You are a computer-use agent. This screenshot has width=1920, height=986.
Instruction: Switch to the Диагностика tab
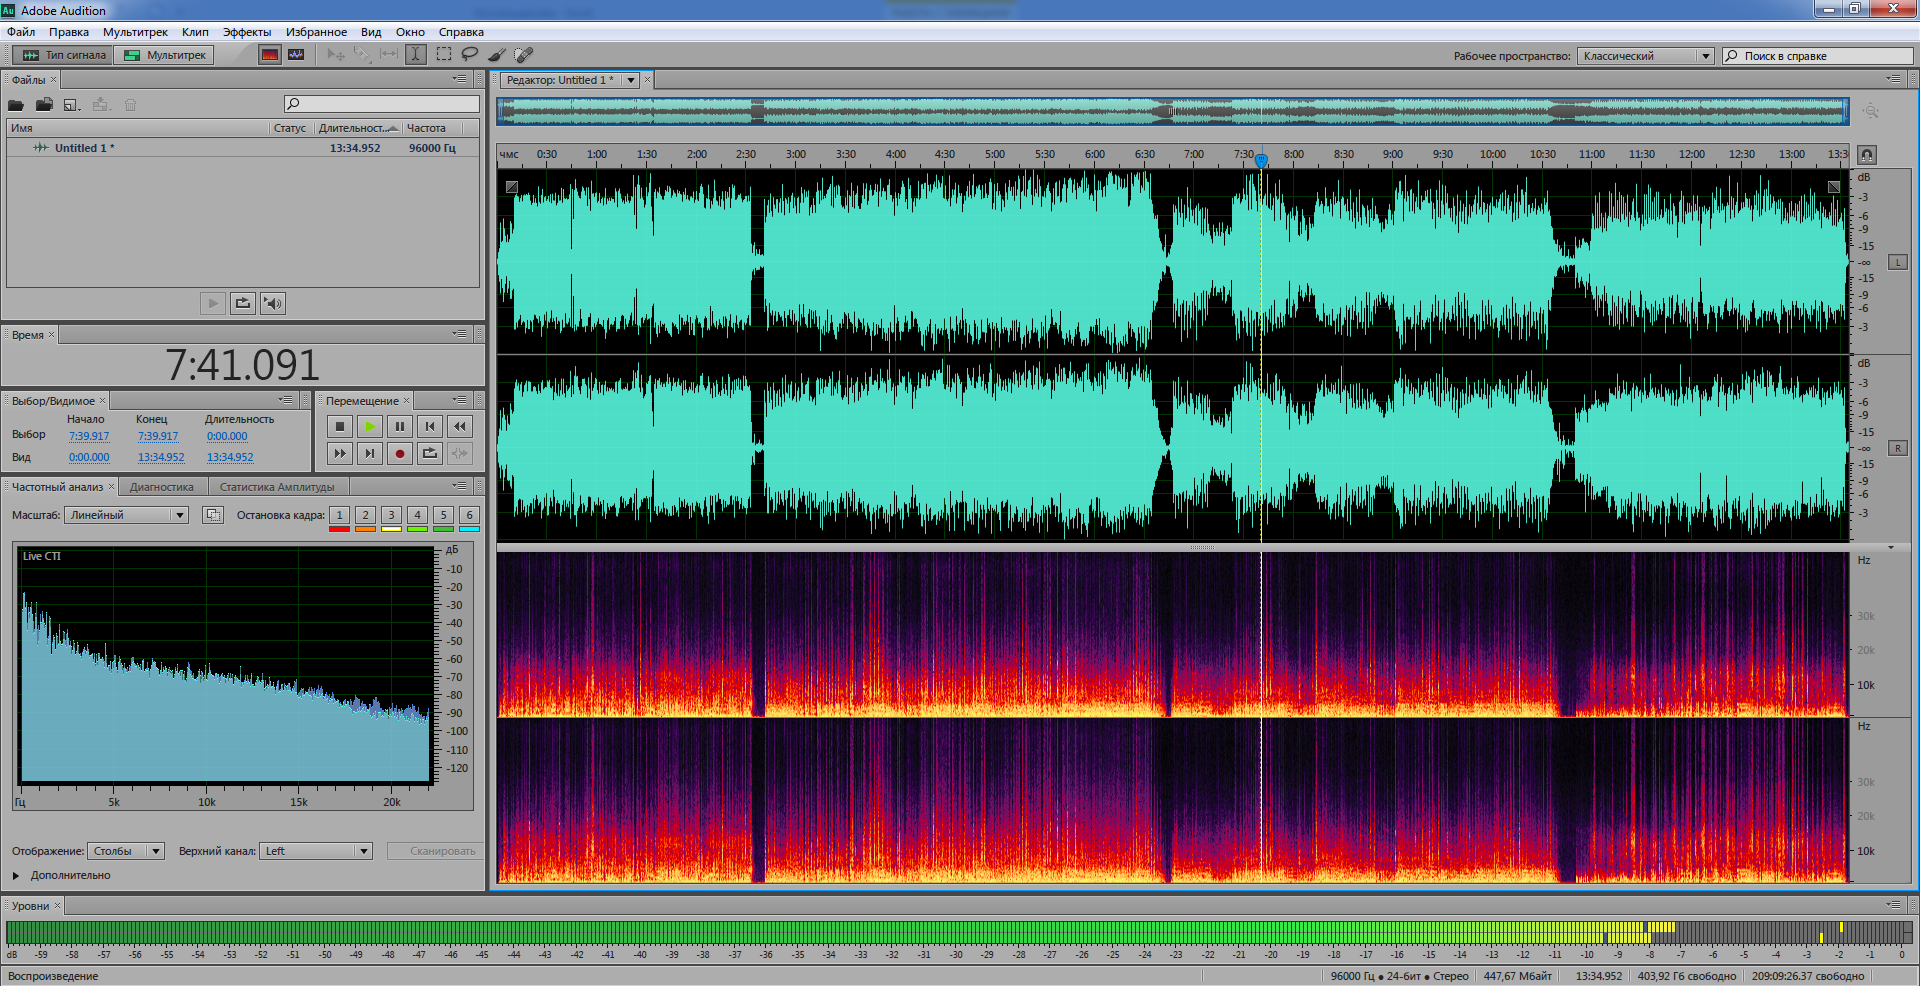coord(162,487)
